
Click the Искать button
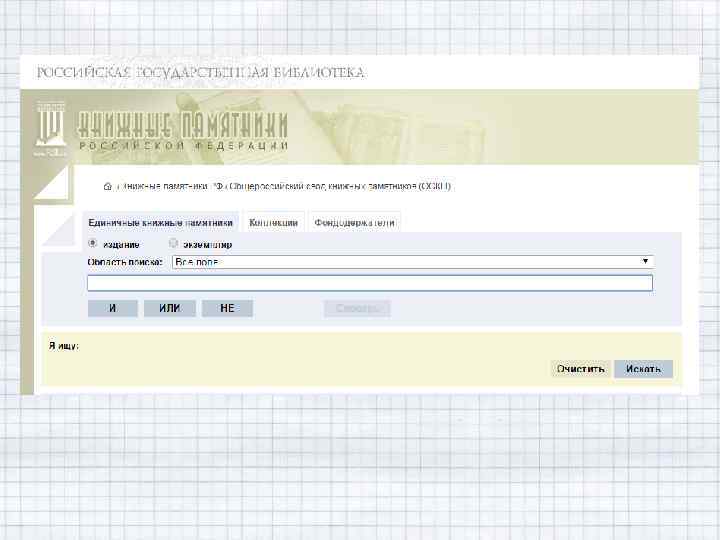coord(643,369)
